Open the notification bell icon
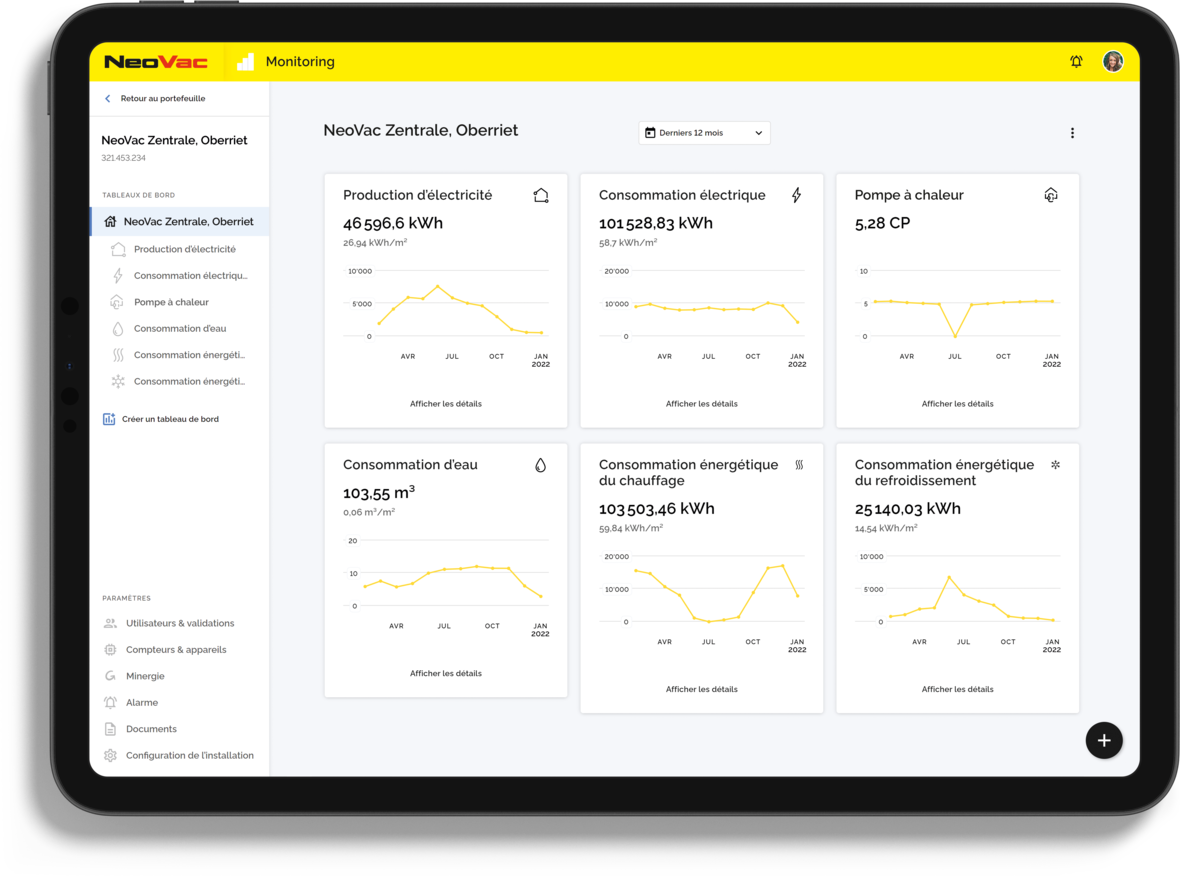 coord(1076,61)
